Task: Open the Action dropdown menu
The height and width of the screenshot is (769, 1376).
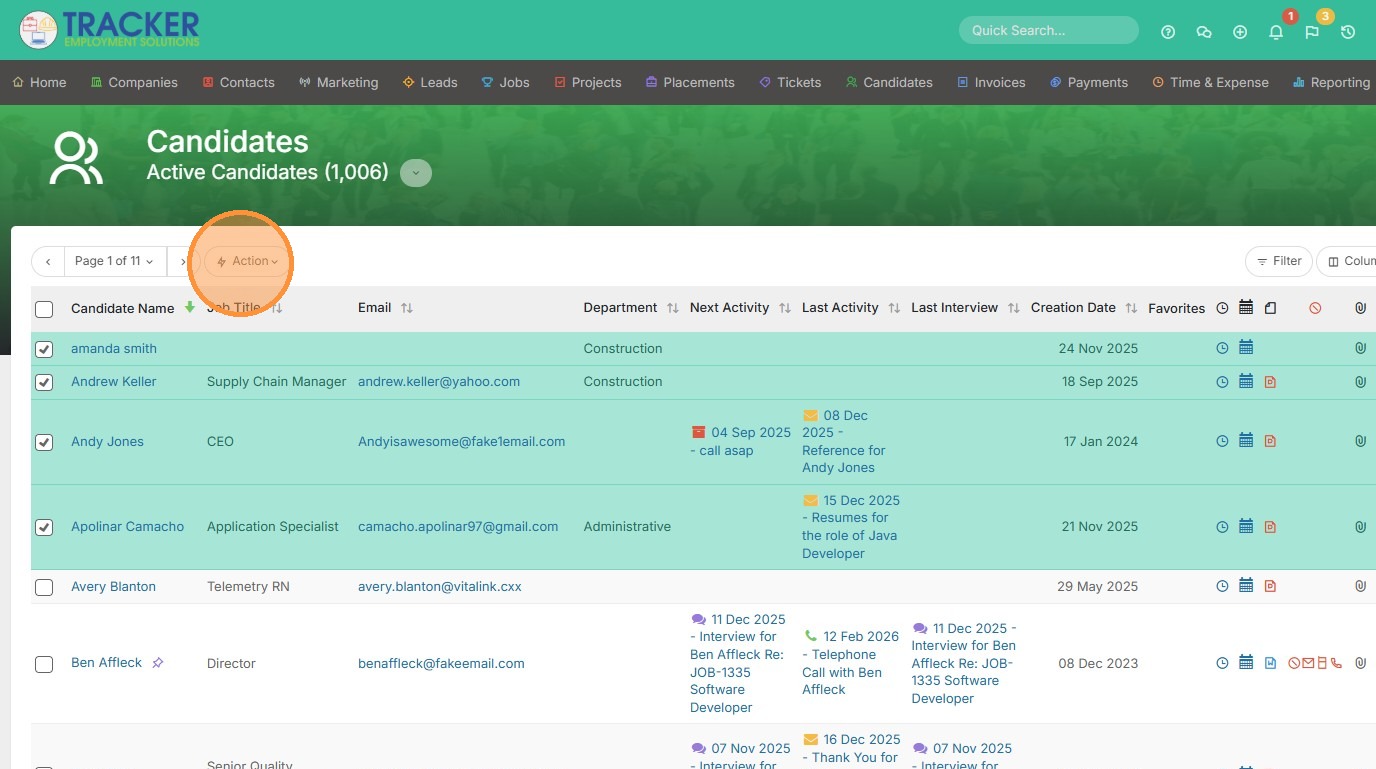Action: pos(248,261)
